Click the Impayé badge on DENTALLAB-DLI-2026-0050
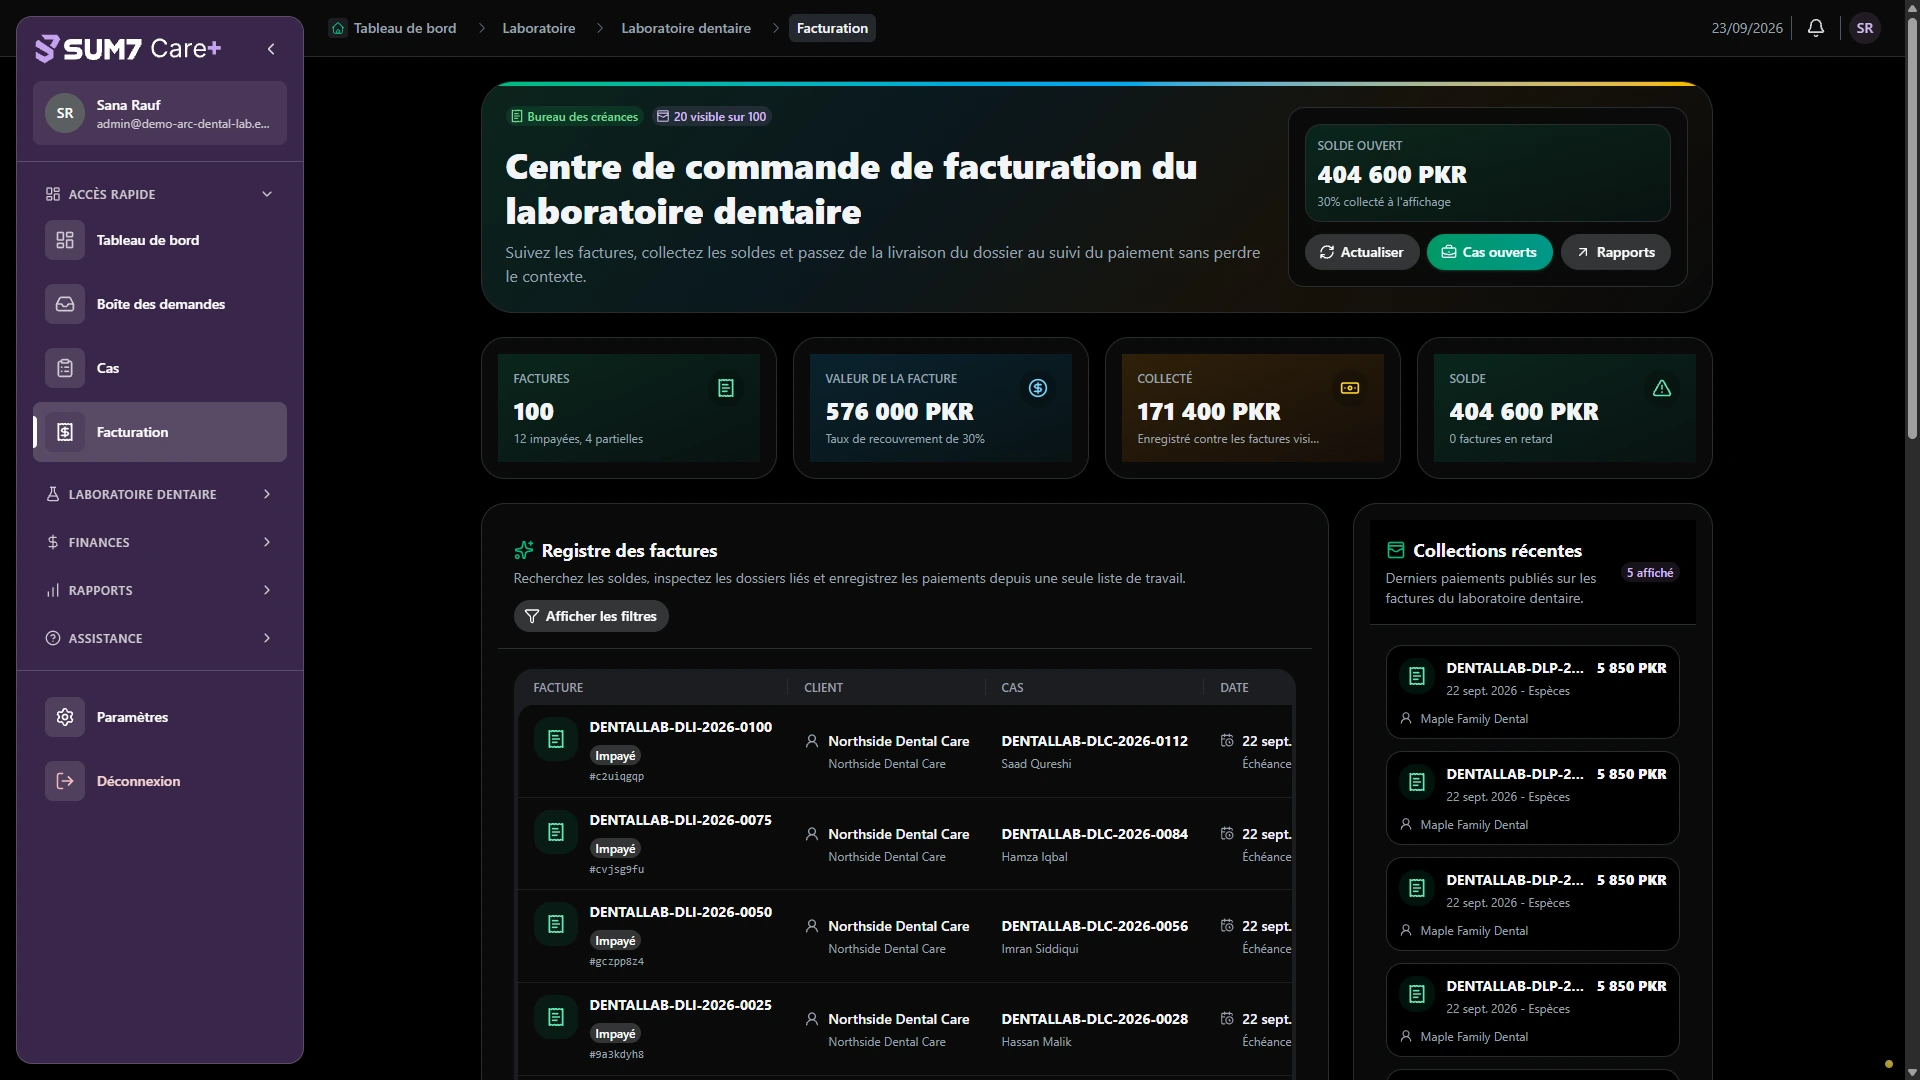This screenshot has height=1080, width=1920. pyautogui.click(x=615, y=941)
